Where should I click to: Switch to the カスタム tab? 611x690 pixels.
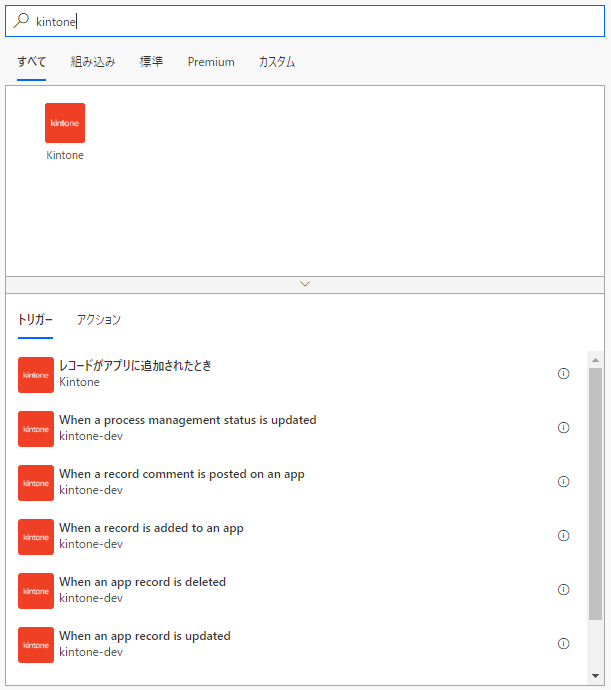pyautogui.click(x=277, y=62)
